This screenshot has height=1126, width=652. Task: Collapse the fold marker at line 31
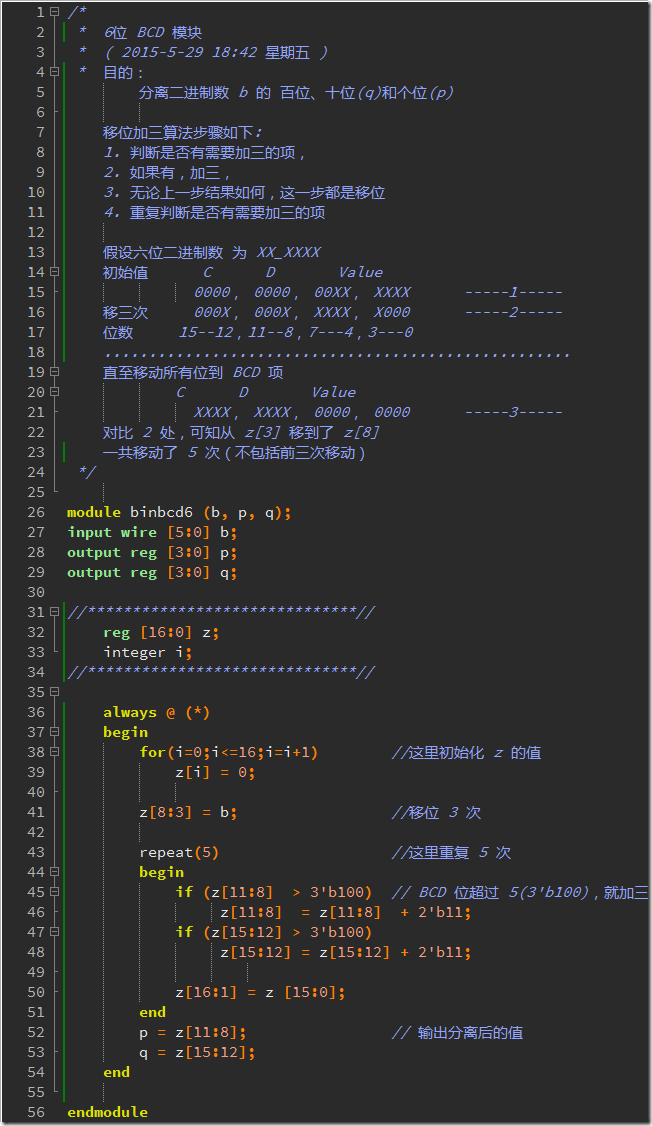click(55, 612)
